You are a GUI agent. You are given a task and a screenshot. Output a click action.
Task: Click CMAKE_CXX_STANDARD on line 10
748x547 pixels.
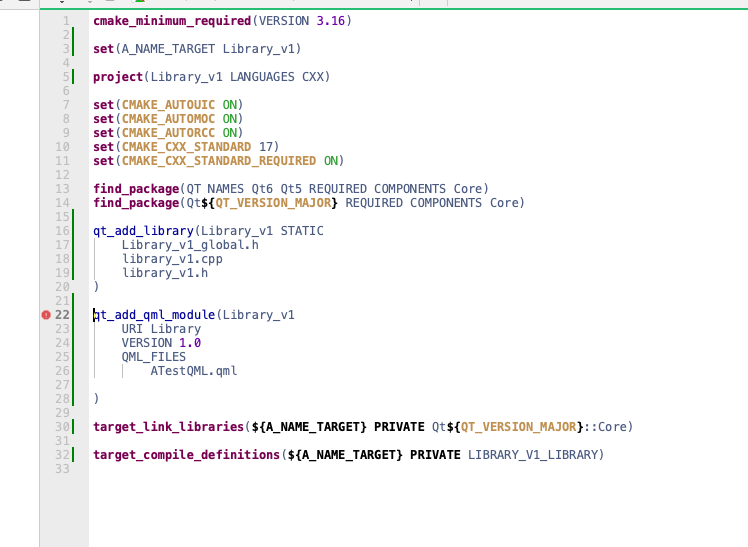(x=186, y=147)
